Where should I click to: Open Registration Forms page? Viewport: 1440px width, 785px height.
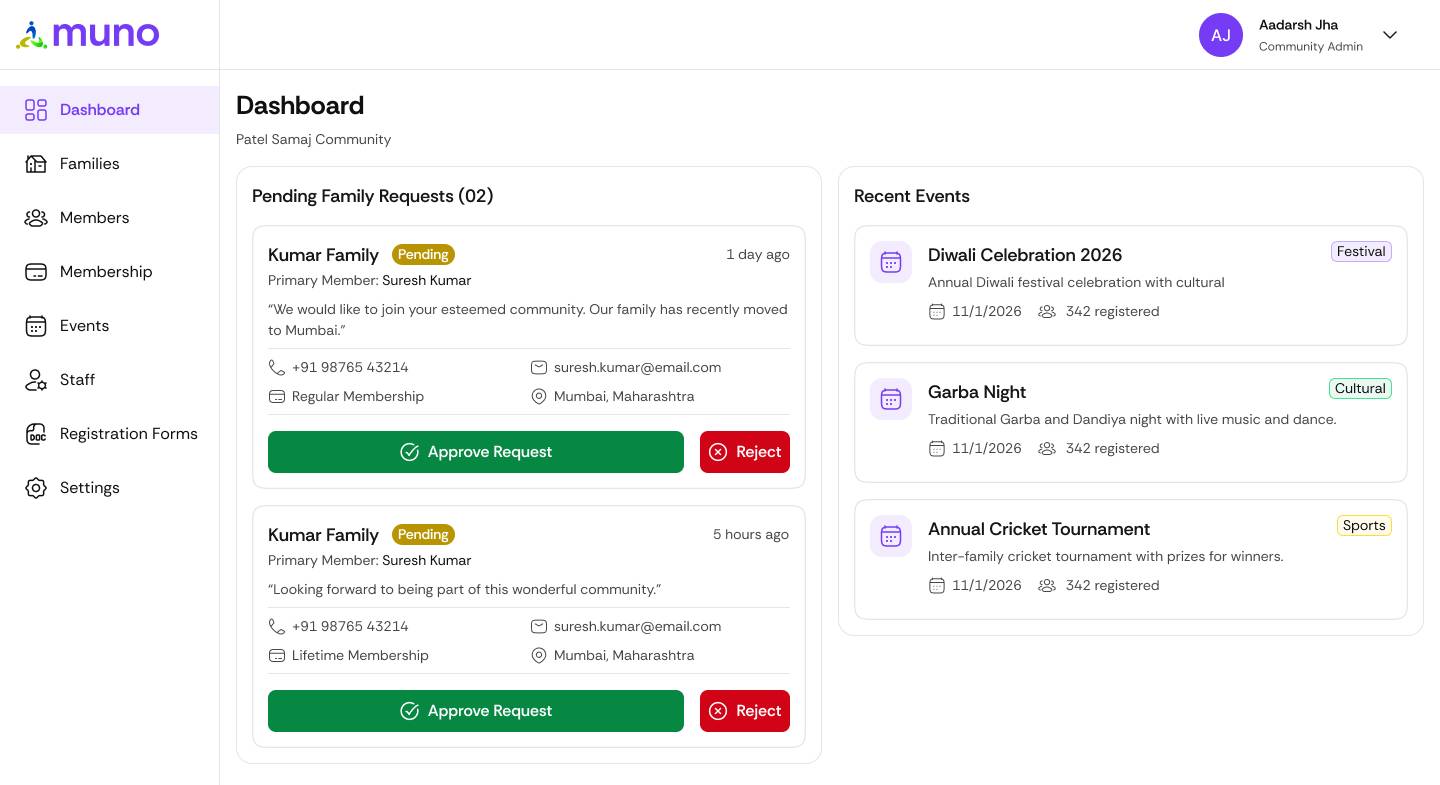pyautogui.click(x=109, y=434)
